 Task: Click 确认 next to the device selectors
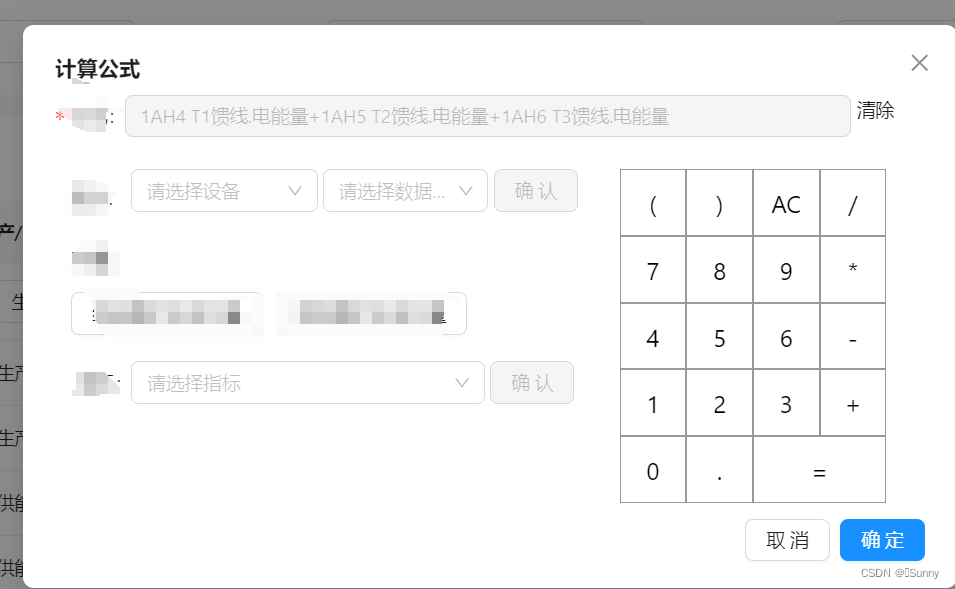536,190
